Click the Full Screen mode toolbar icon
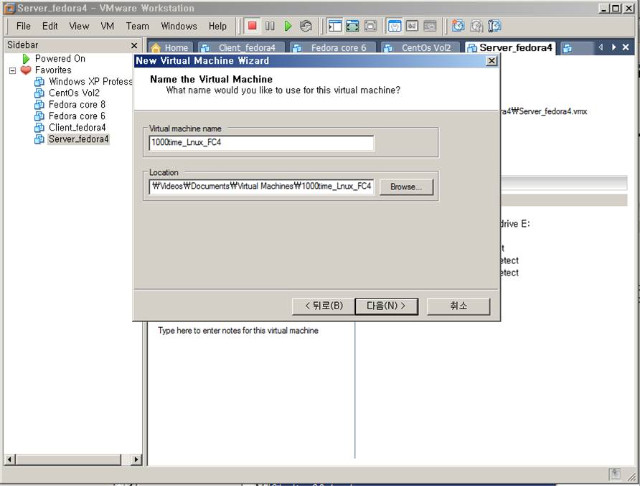The width and height of the screenshot is (640, 486). click(370, 26)
